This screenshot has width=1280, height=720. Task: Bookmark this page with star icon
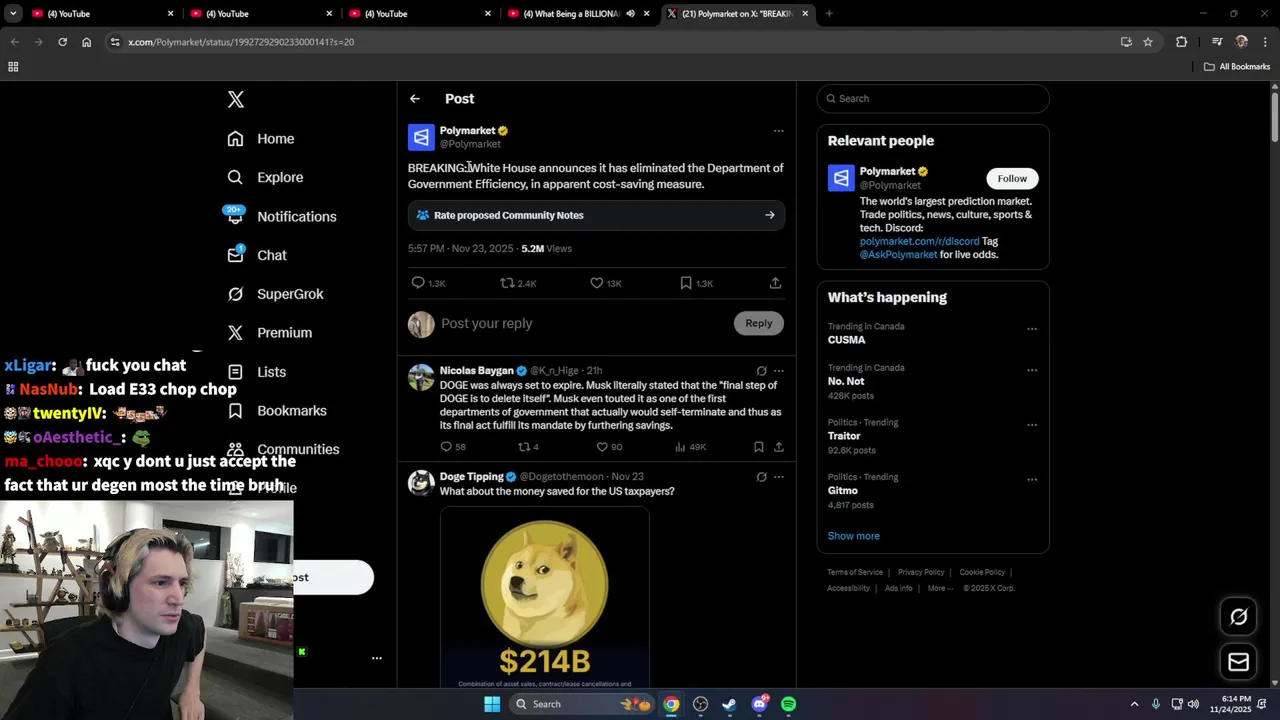tap(1148, 42)
